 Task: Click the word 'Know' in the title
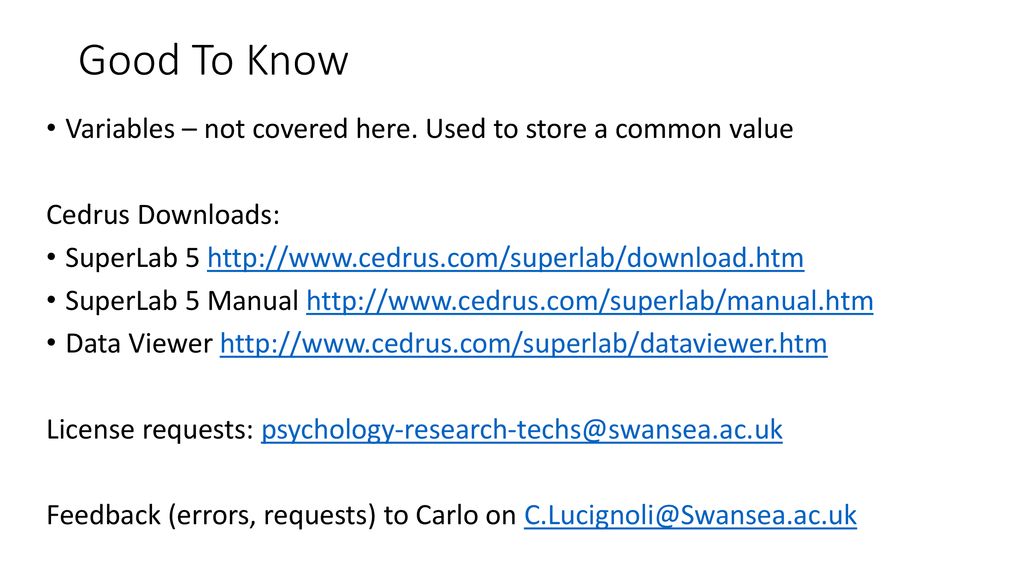coord(298,60)
